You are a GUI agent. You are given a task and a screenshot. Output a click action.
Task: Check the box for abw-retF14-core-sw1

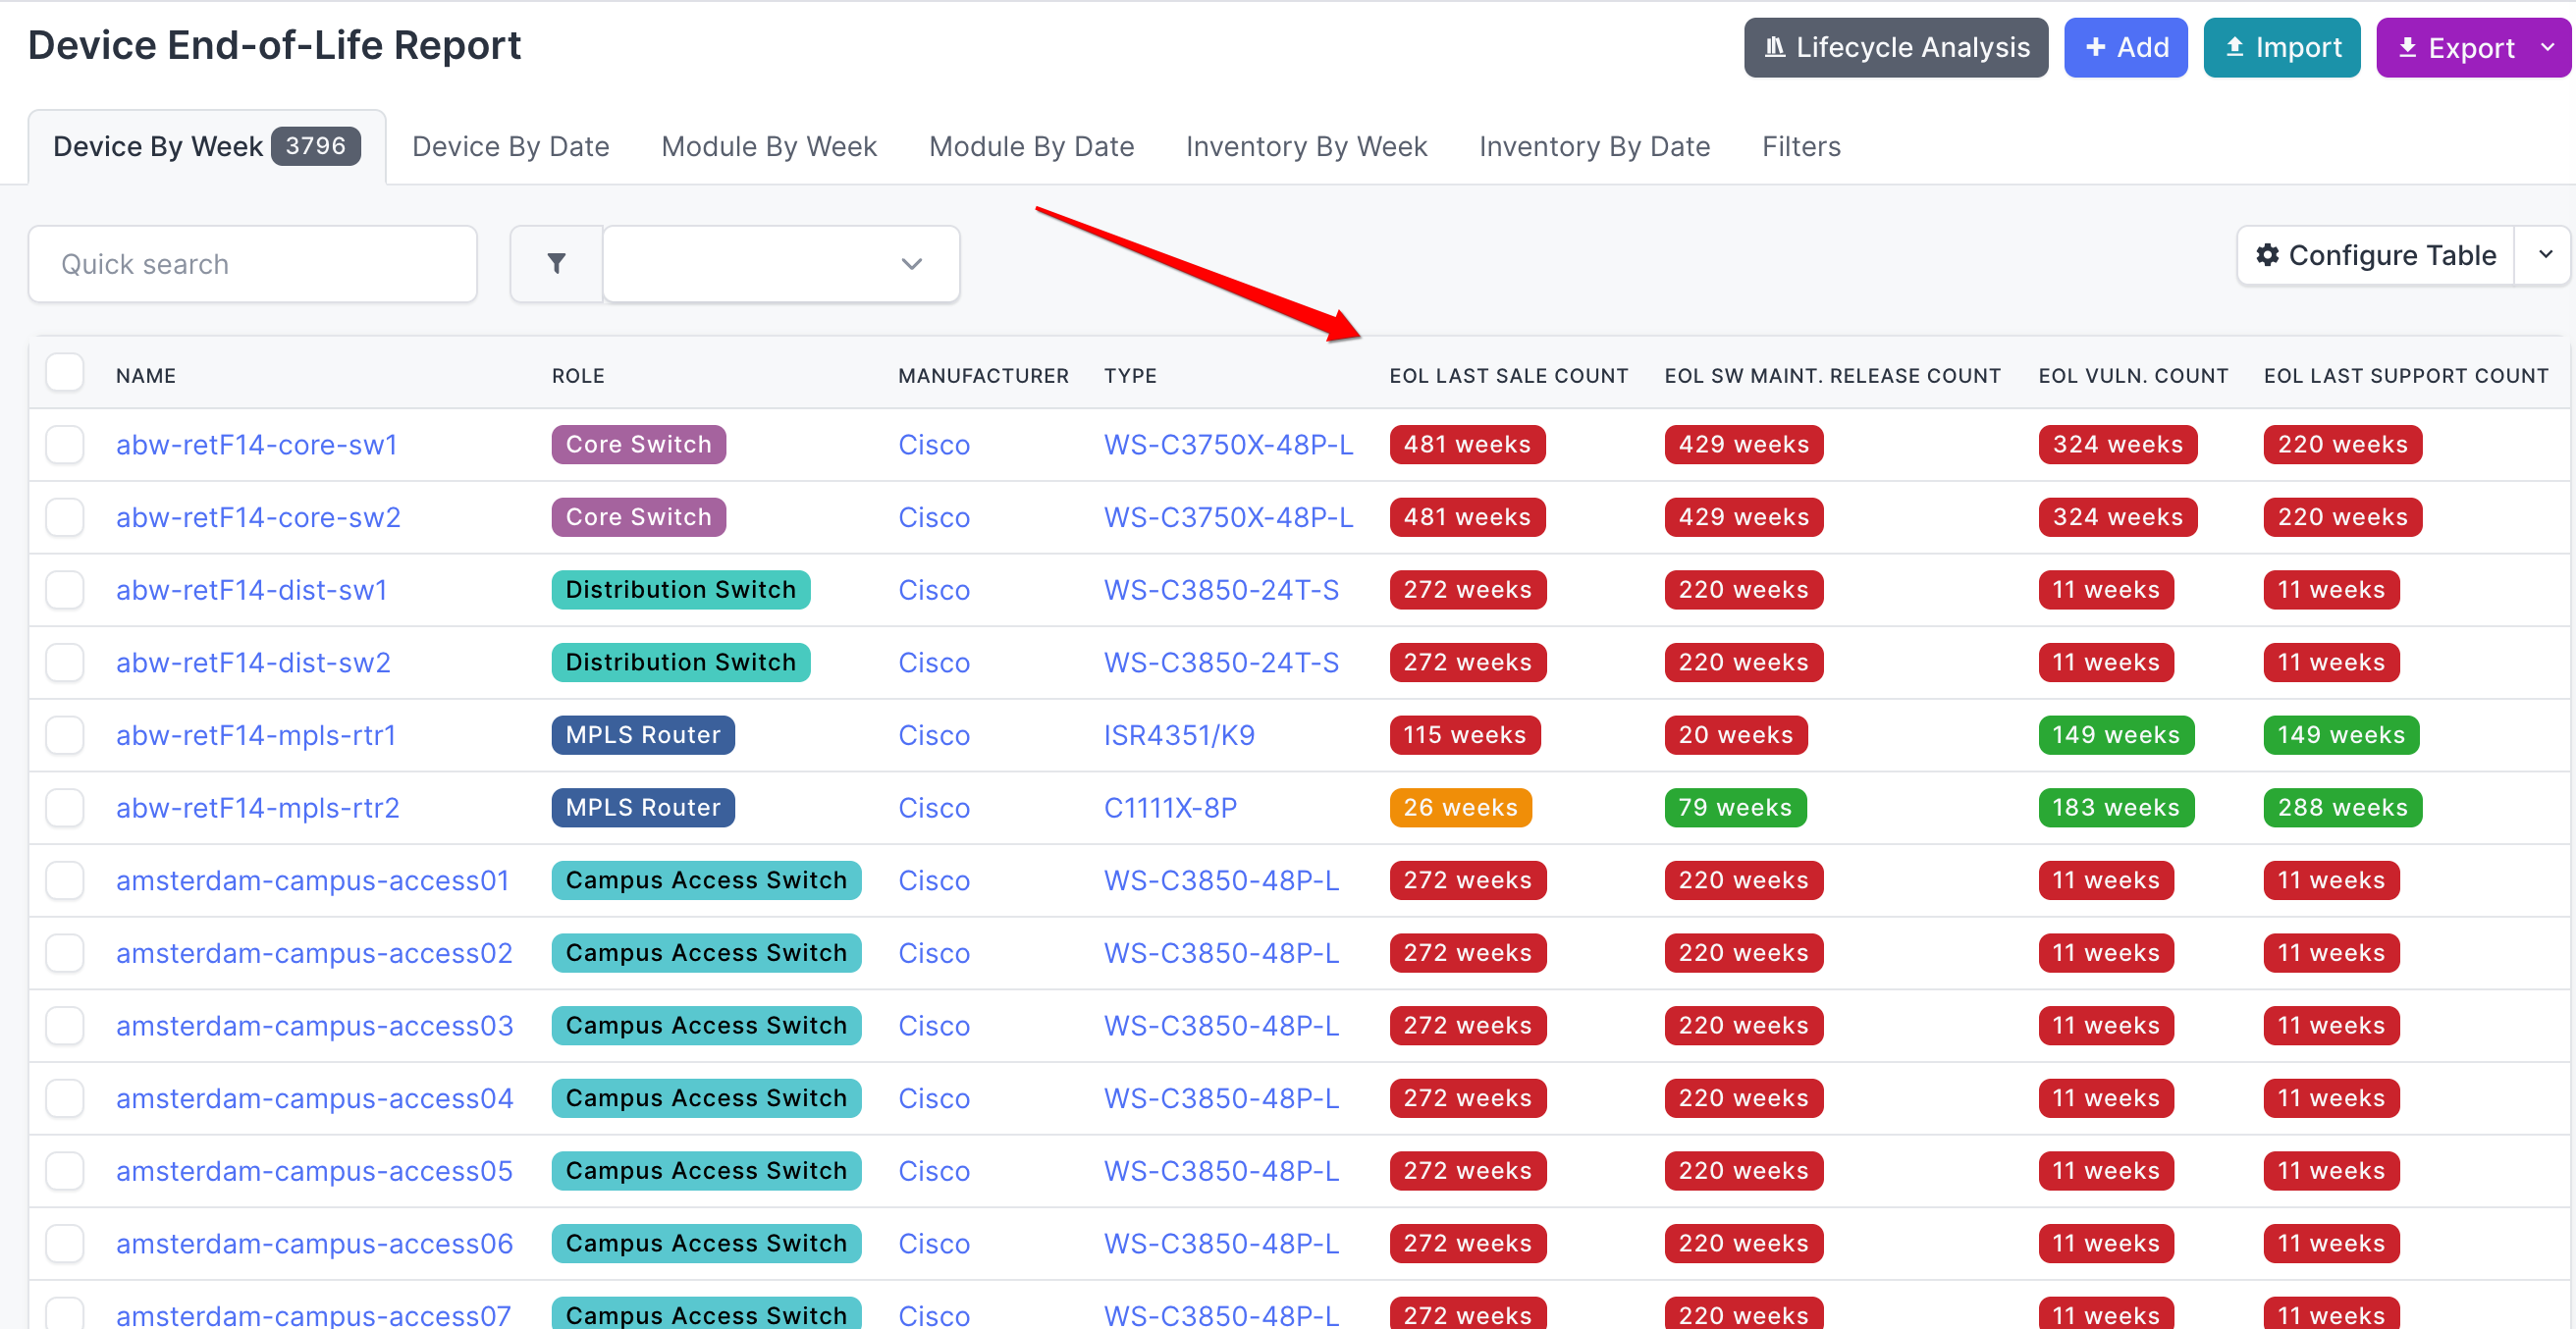pos(65,444)
